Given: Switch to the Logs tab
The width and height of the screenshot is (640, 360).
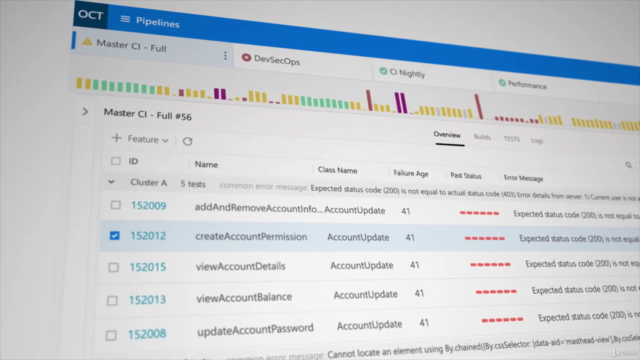Looking at the screenshot, I should coord(537,141).
